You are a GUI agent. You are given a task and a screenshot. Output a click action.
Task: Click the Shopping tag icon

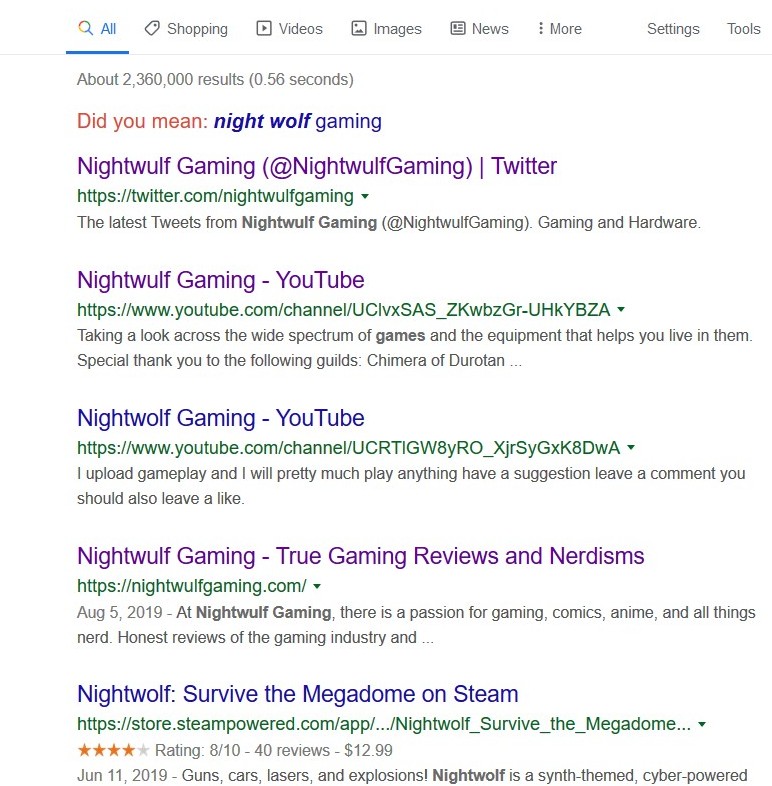click(152, 28)
